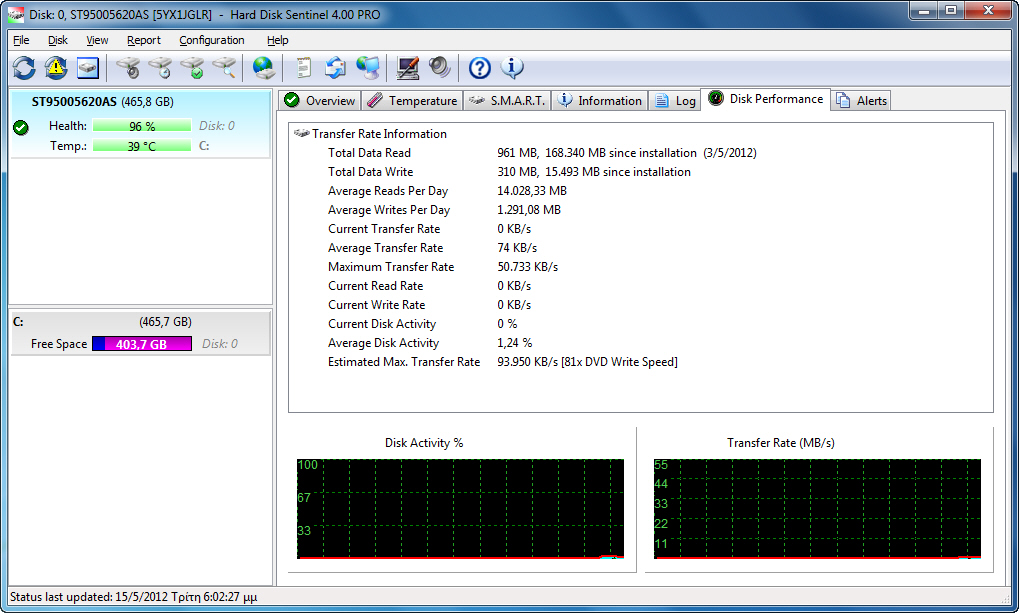
Task: Click the Status last updated status bar text
Action: tap(133, 597)
